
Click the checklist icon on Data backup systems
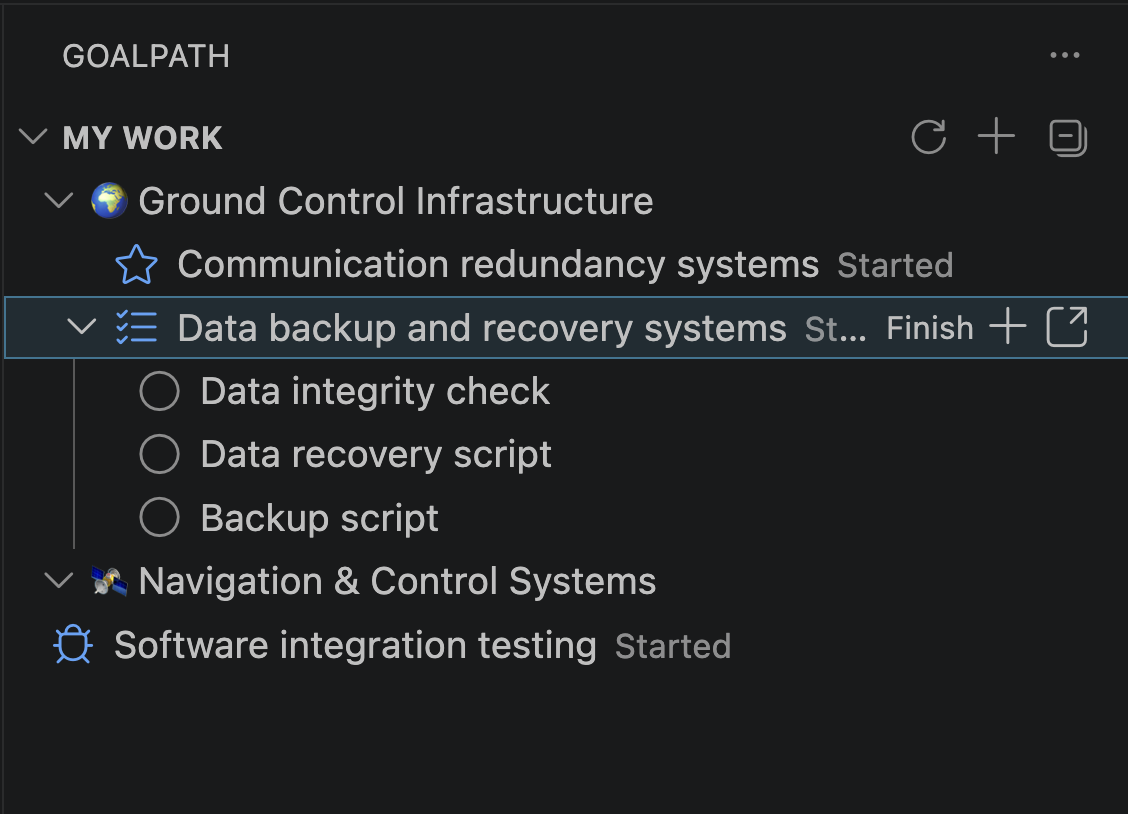[x=137, y=327]
